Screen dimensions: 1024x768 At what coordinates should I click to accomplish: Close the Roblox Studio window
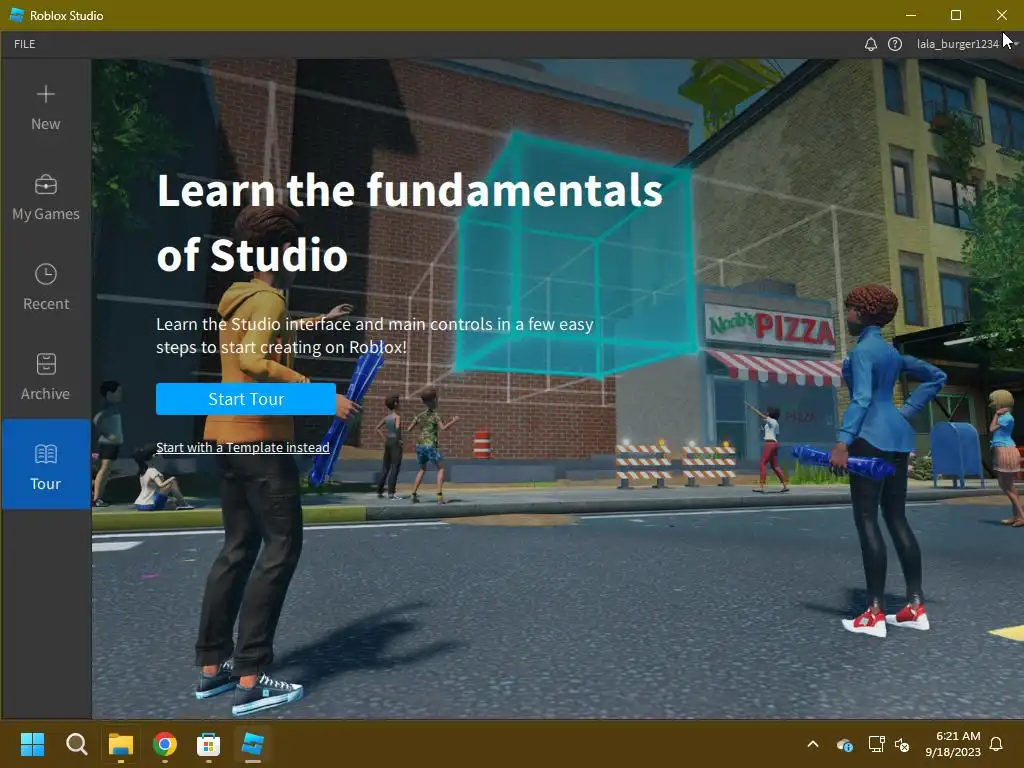pos(1002,15)
